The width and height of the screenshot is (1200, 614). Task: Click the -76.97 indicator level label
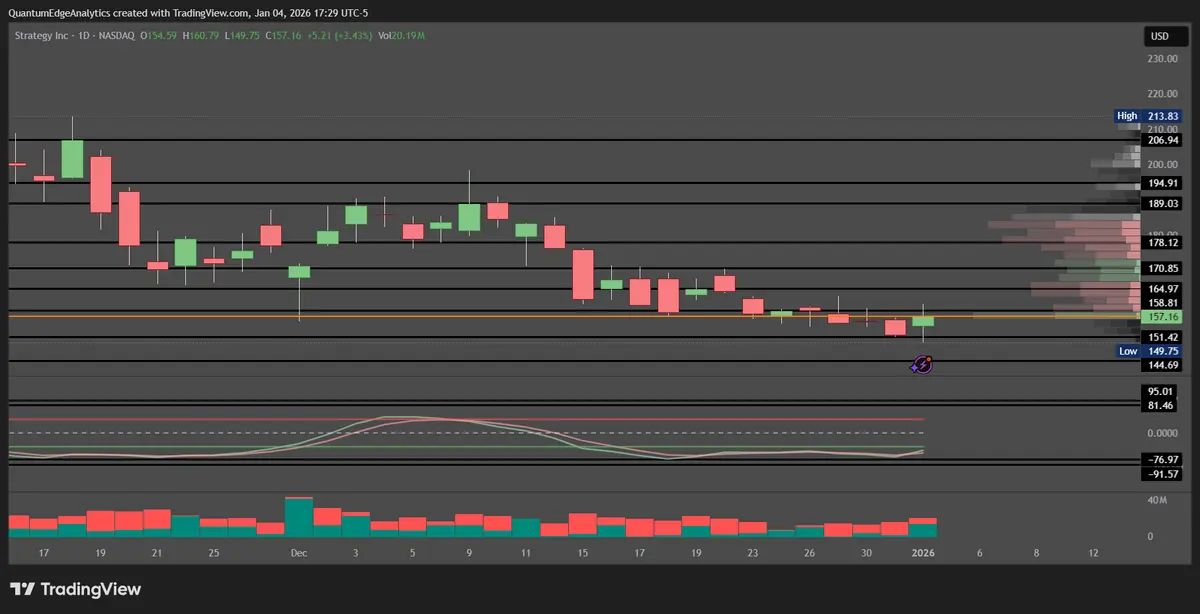click(1160, 459)
